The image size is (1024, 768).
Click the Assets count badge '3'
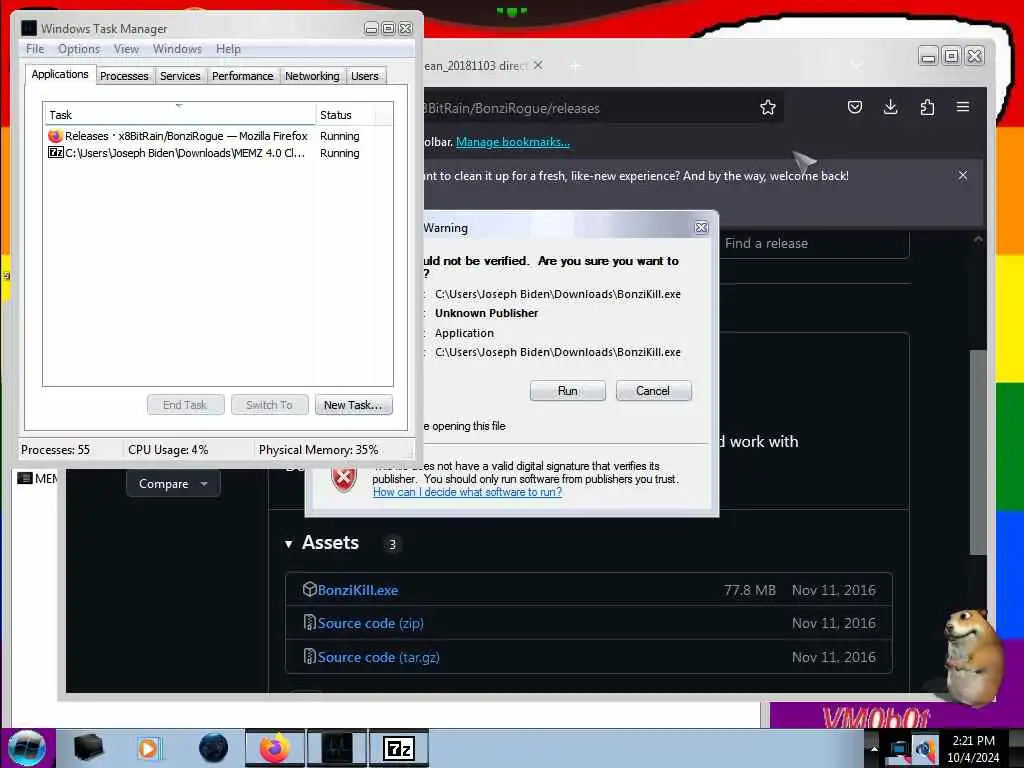click(392, 544)
